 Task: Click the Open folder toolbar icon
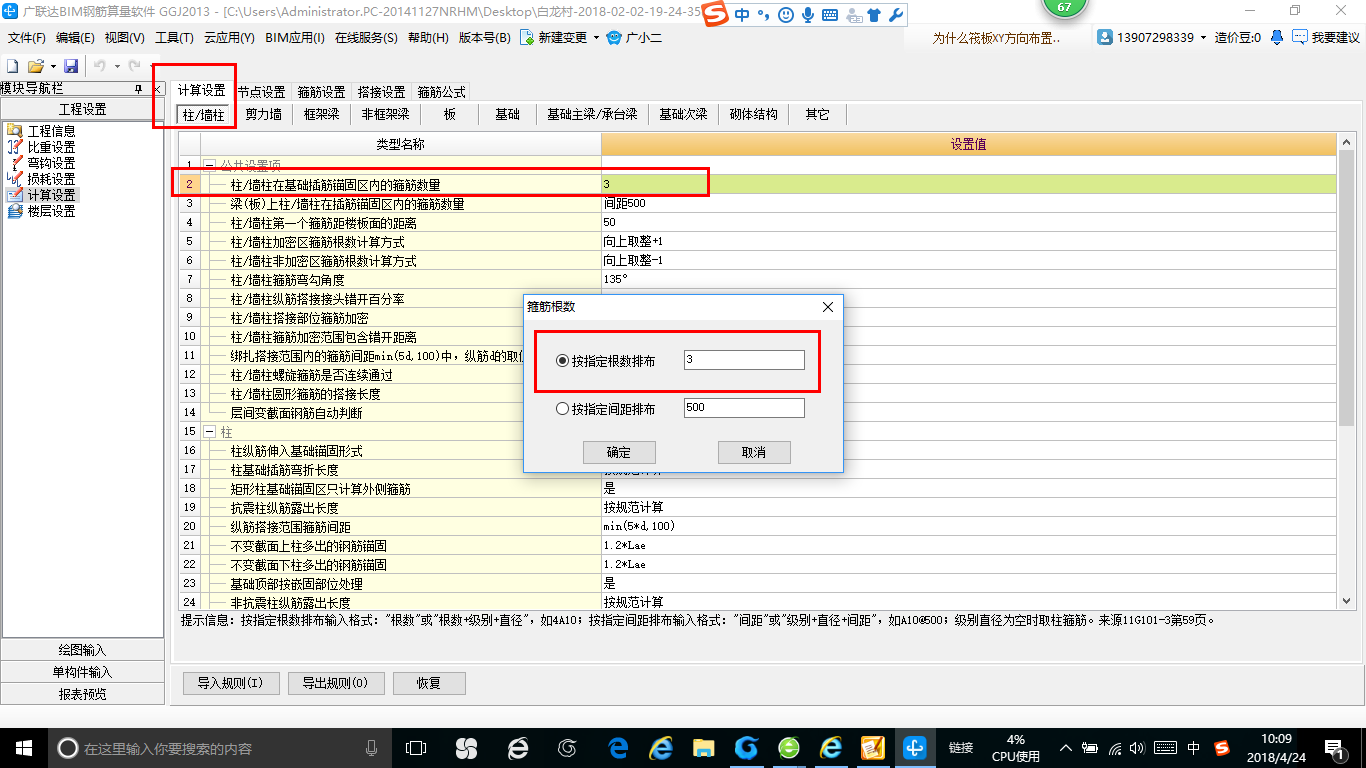[35, 65]
